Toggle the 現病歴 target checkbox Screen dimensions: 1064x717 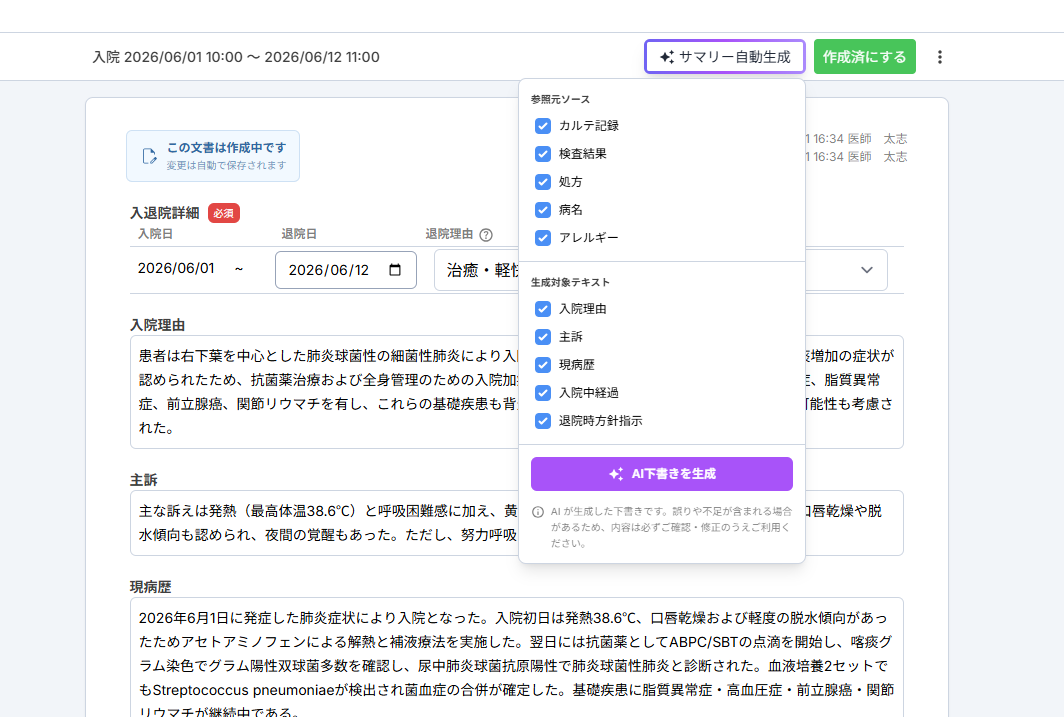(x=543, y=365)
